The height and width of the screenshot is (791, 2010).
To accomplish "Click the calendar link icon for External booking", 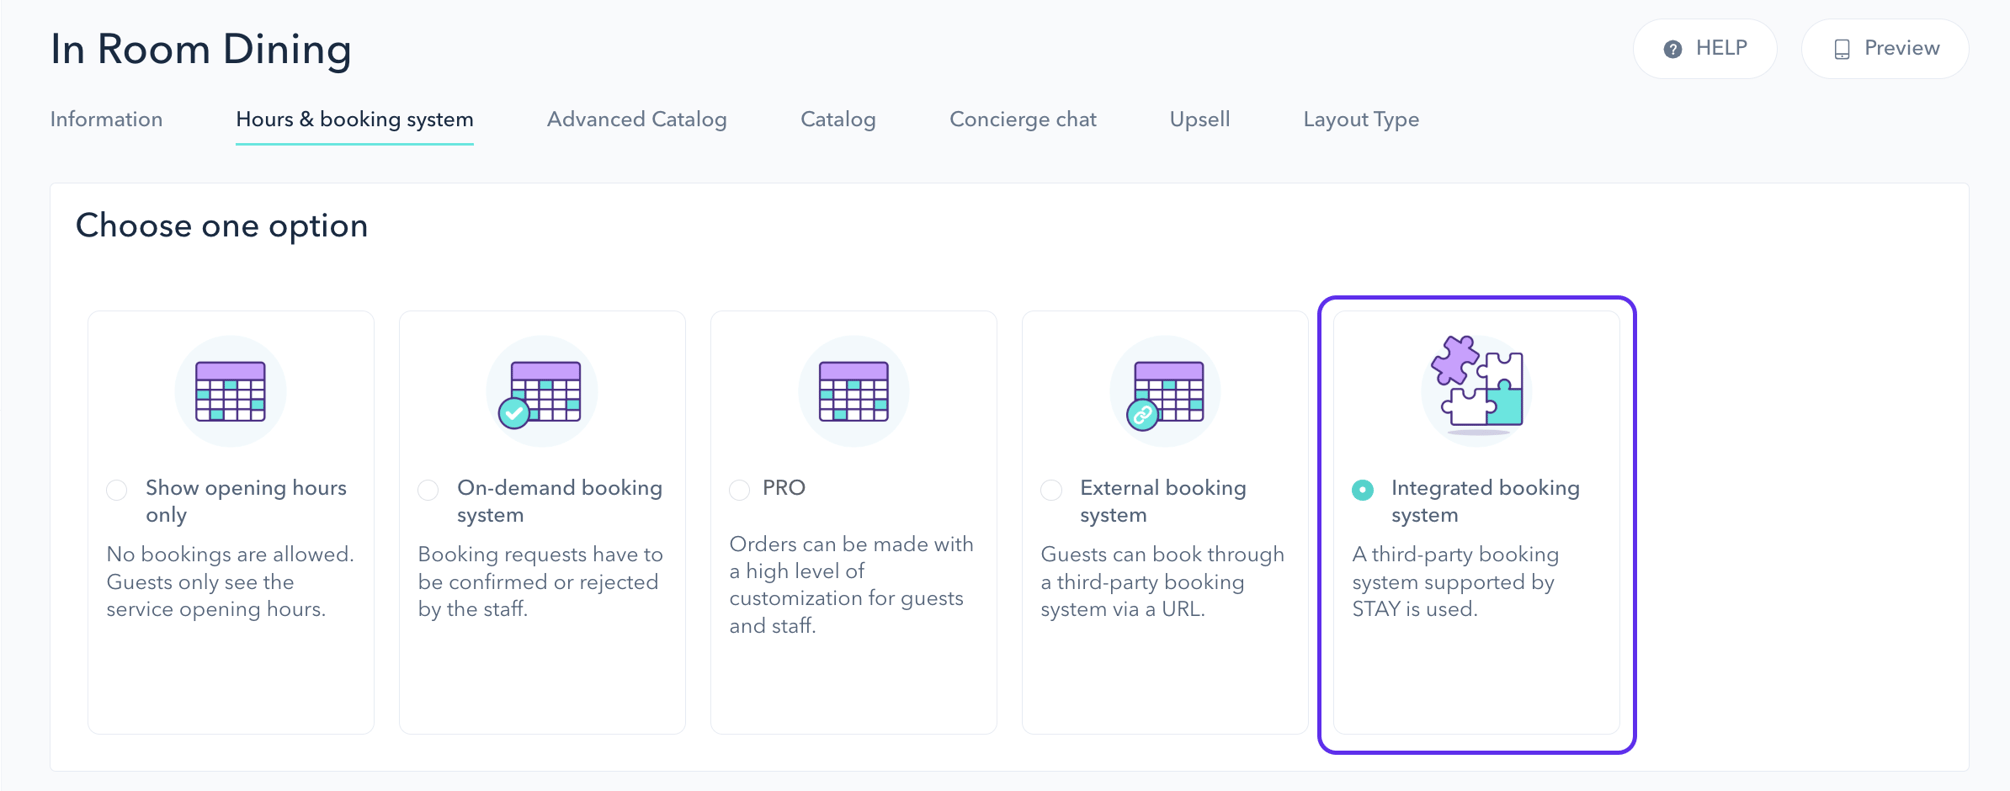I will 1165,391.
